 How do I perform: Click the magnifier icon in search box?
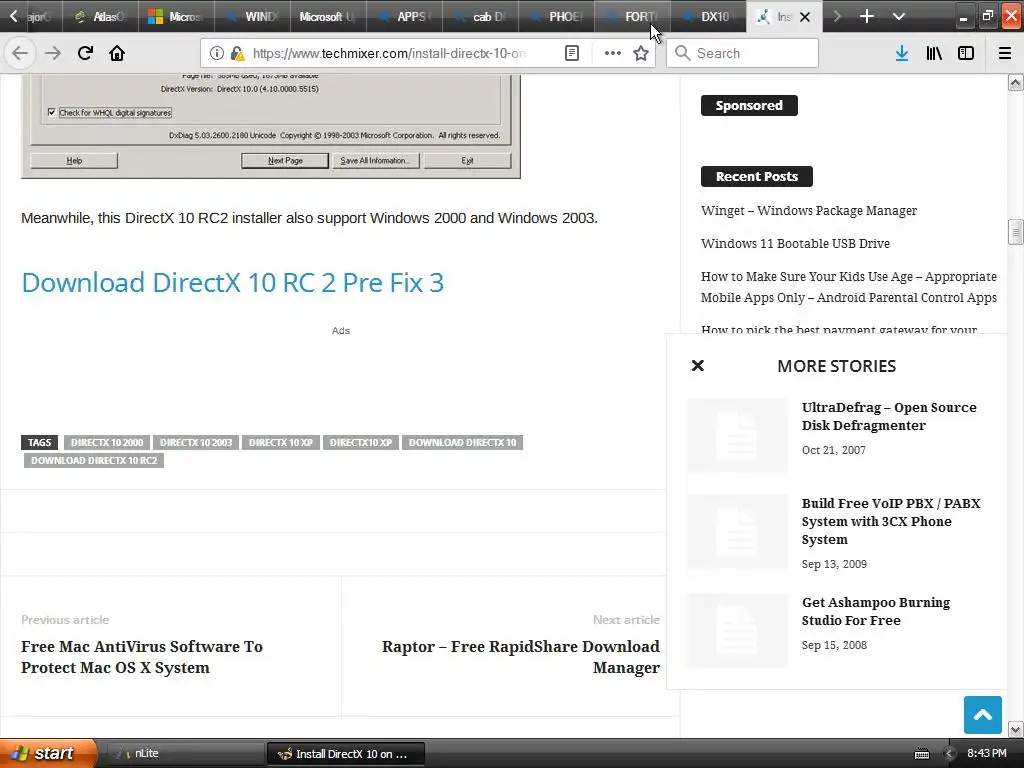coord(682,53)
